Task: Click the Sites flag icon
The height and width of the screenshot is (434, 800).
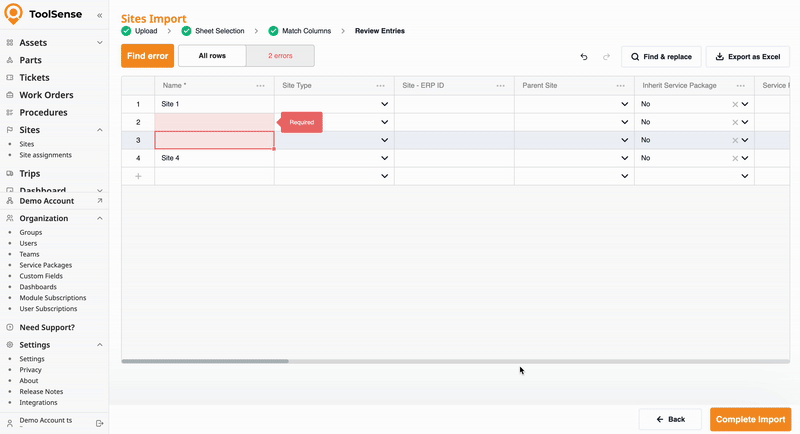Action: tap(10, 130)
